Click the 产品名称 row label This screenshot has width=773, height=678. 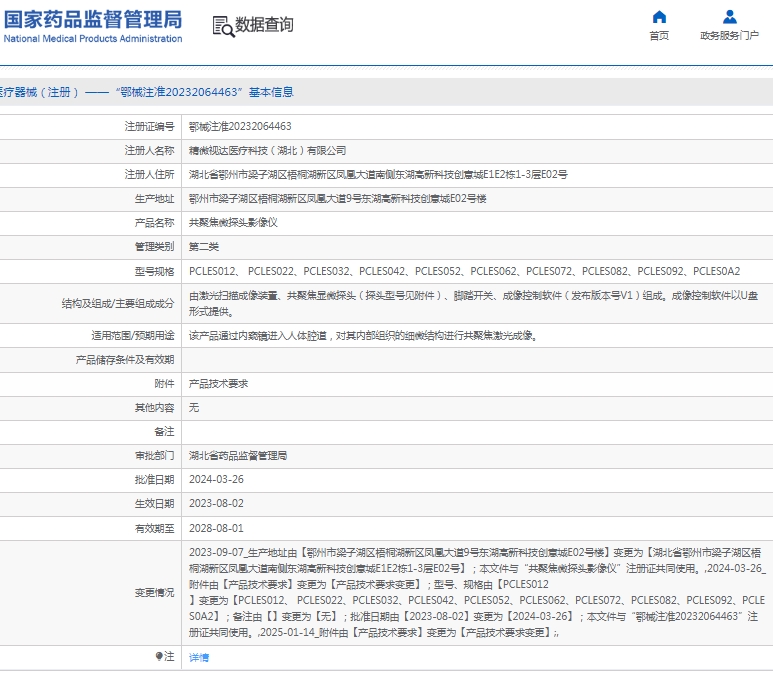(x=154, y=223)
